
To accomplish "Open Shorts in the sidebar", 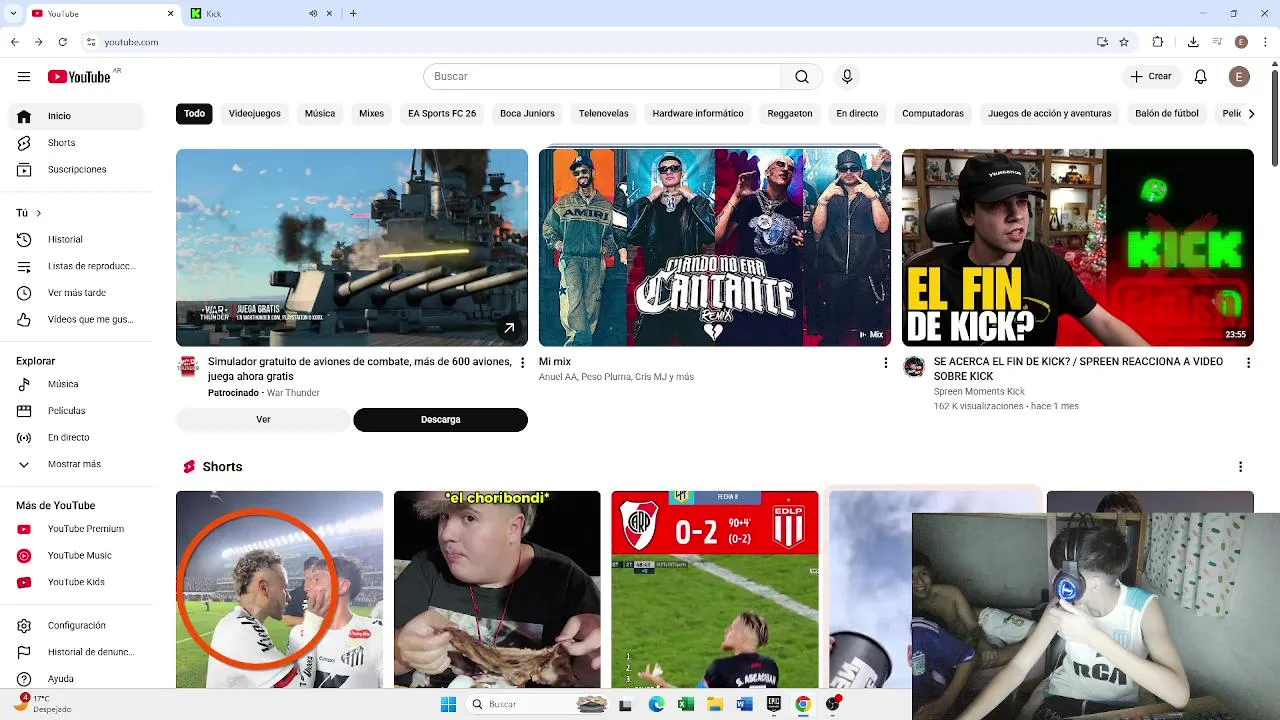I will 76,143.
